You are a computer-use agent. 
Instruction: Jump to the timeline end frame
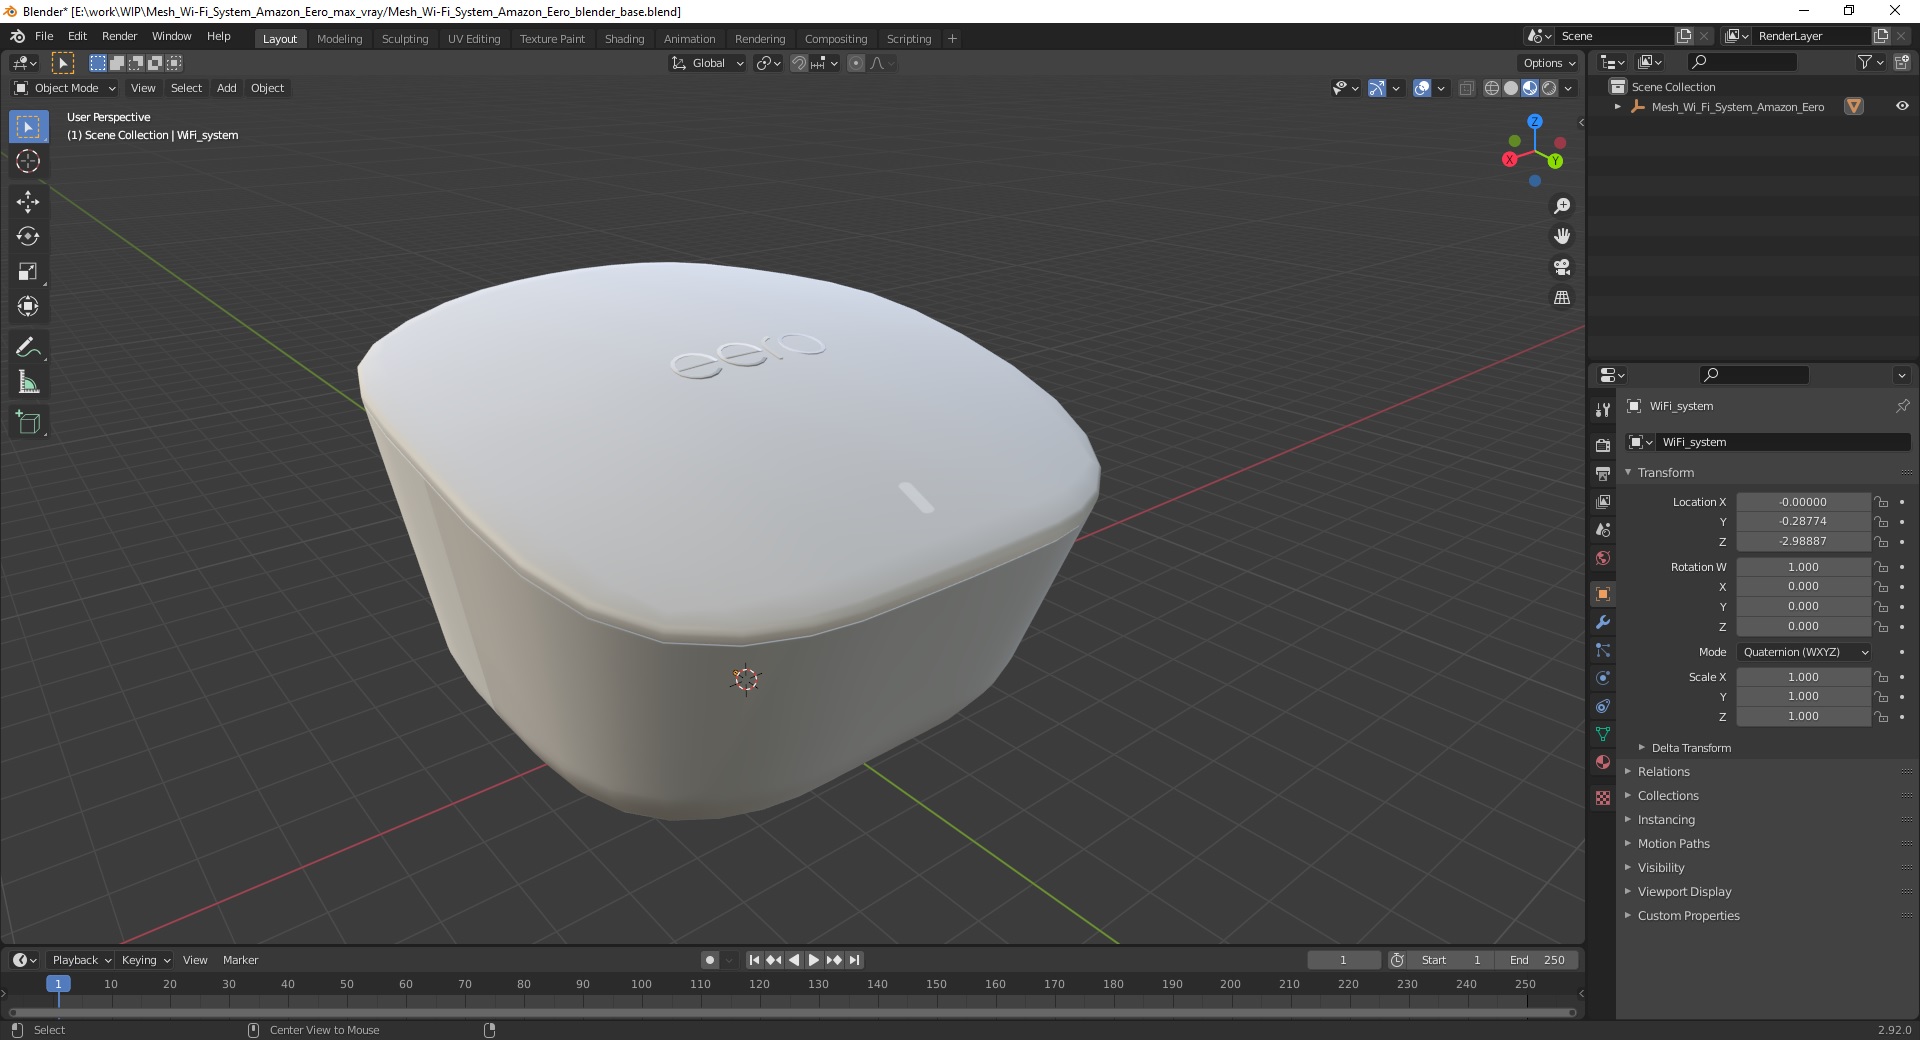(x=855, y=960)
